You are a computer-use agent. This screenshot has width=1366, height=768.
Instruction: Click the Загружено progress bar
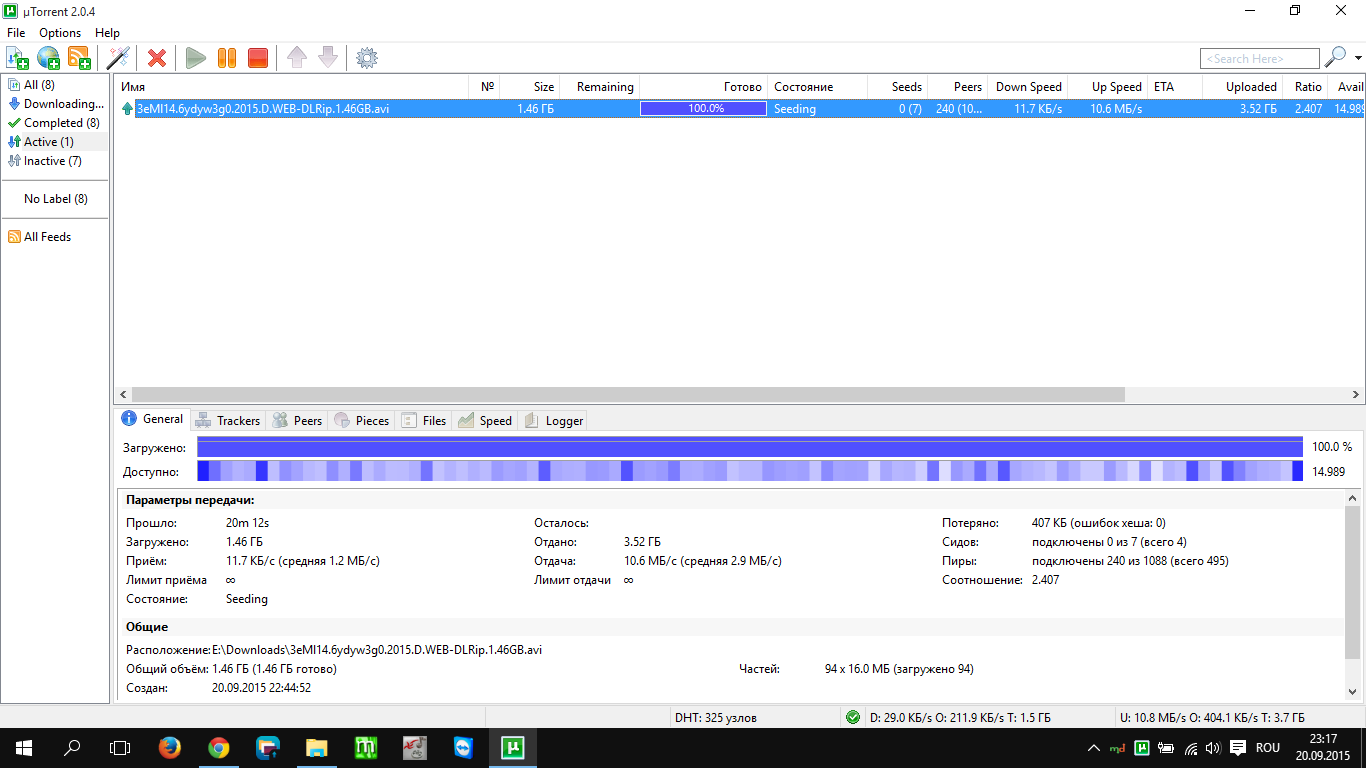click(x=750, y=447)
